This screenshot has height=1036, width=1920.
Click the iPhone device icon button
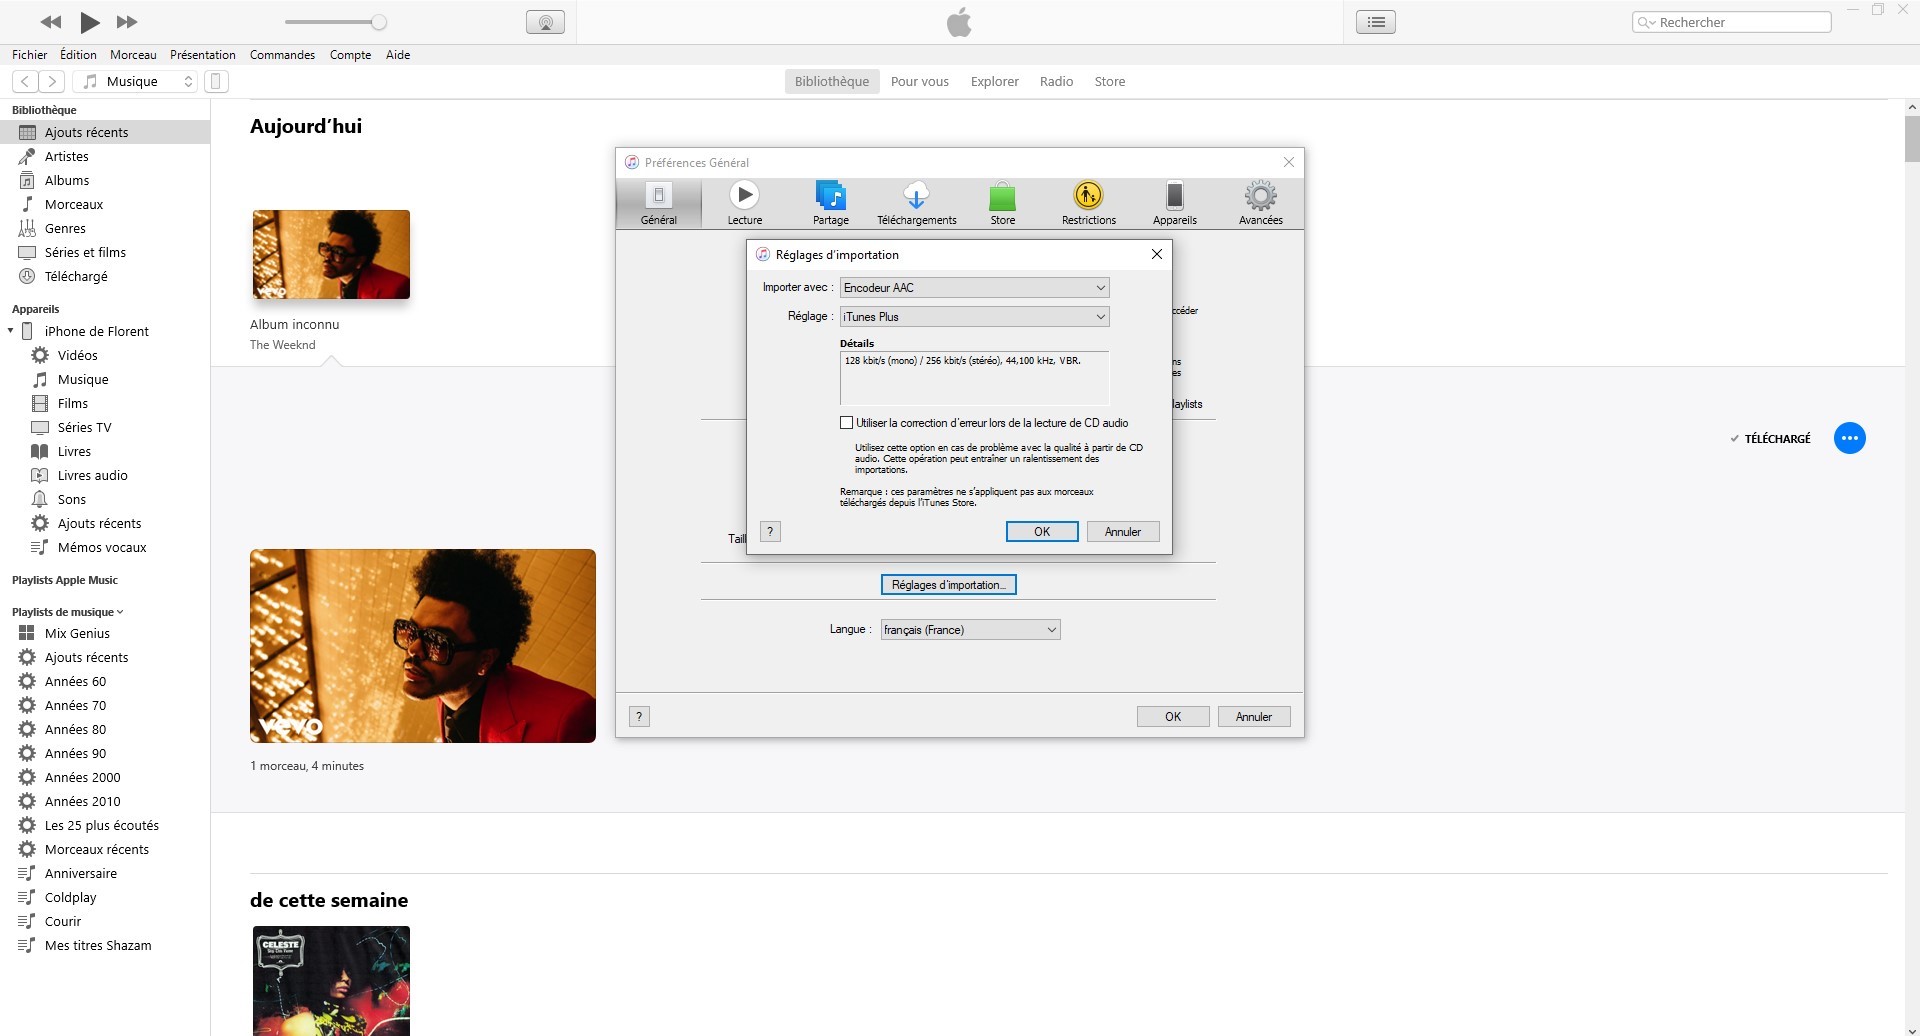click(x=217, y=82)
